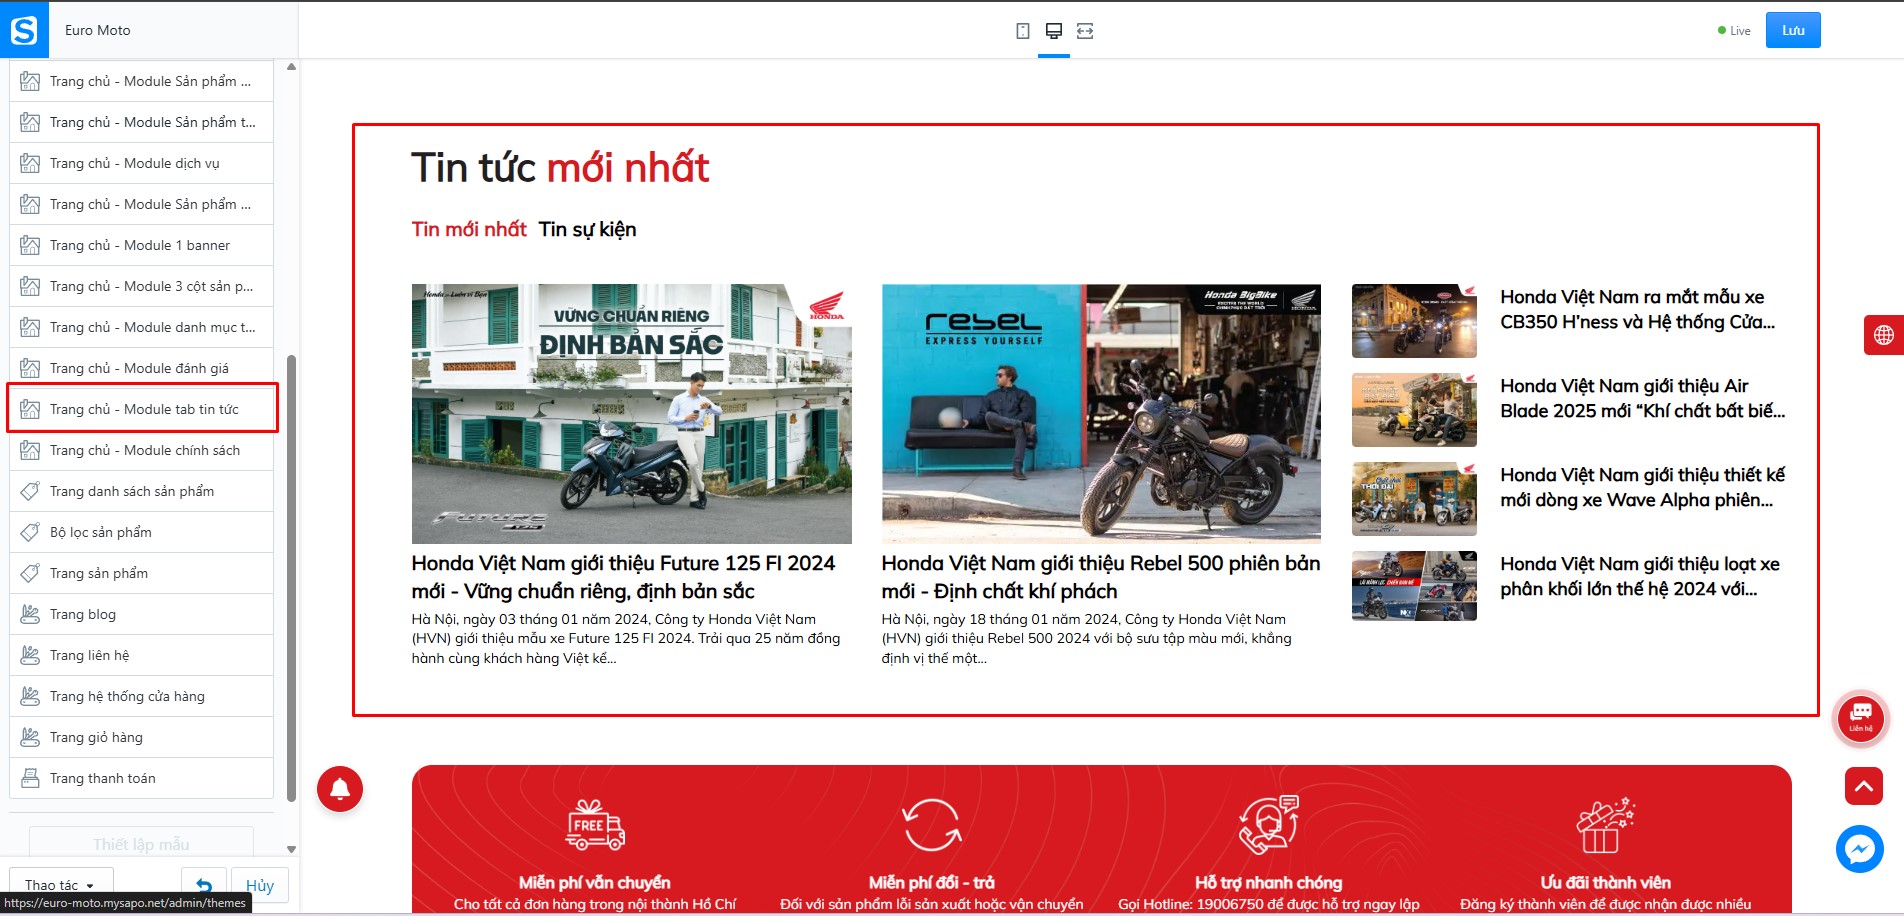Click the support agent headset icon
Viewport: 1904px width, 916px height.
point(1269,825)
